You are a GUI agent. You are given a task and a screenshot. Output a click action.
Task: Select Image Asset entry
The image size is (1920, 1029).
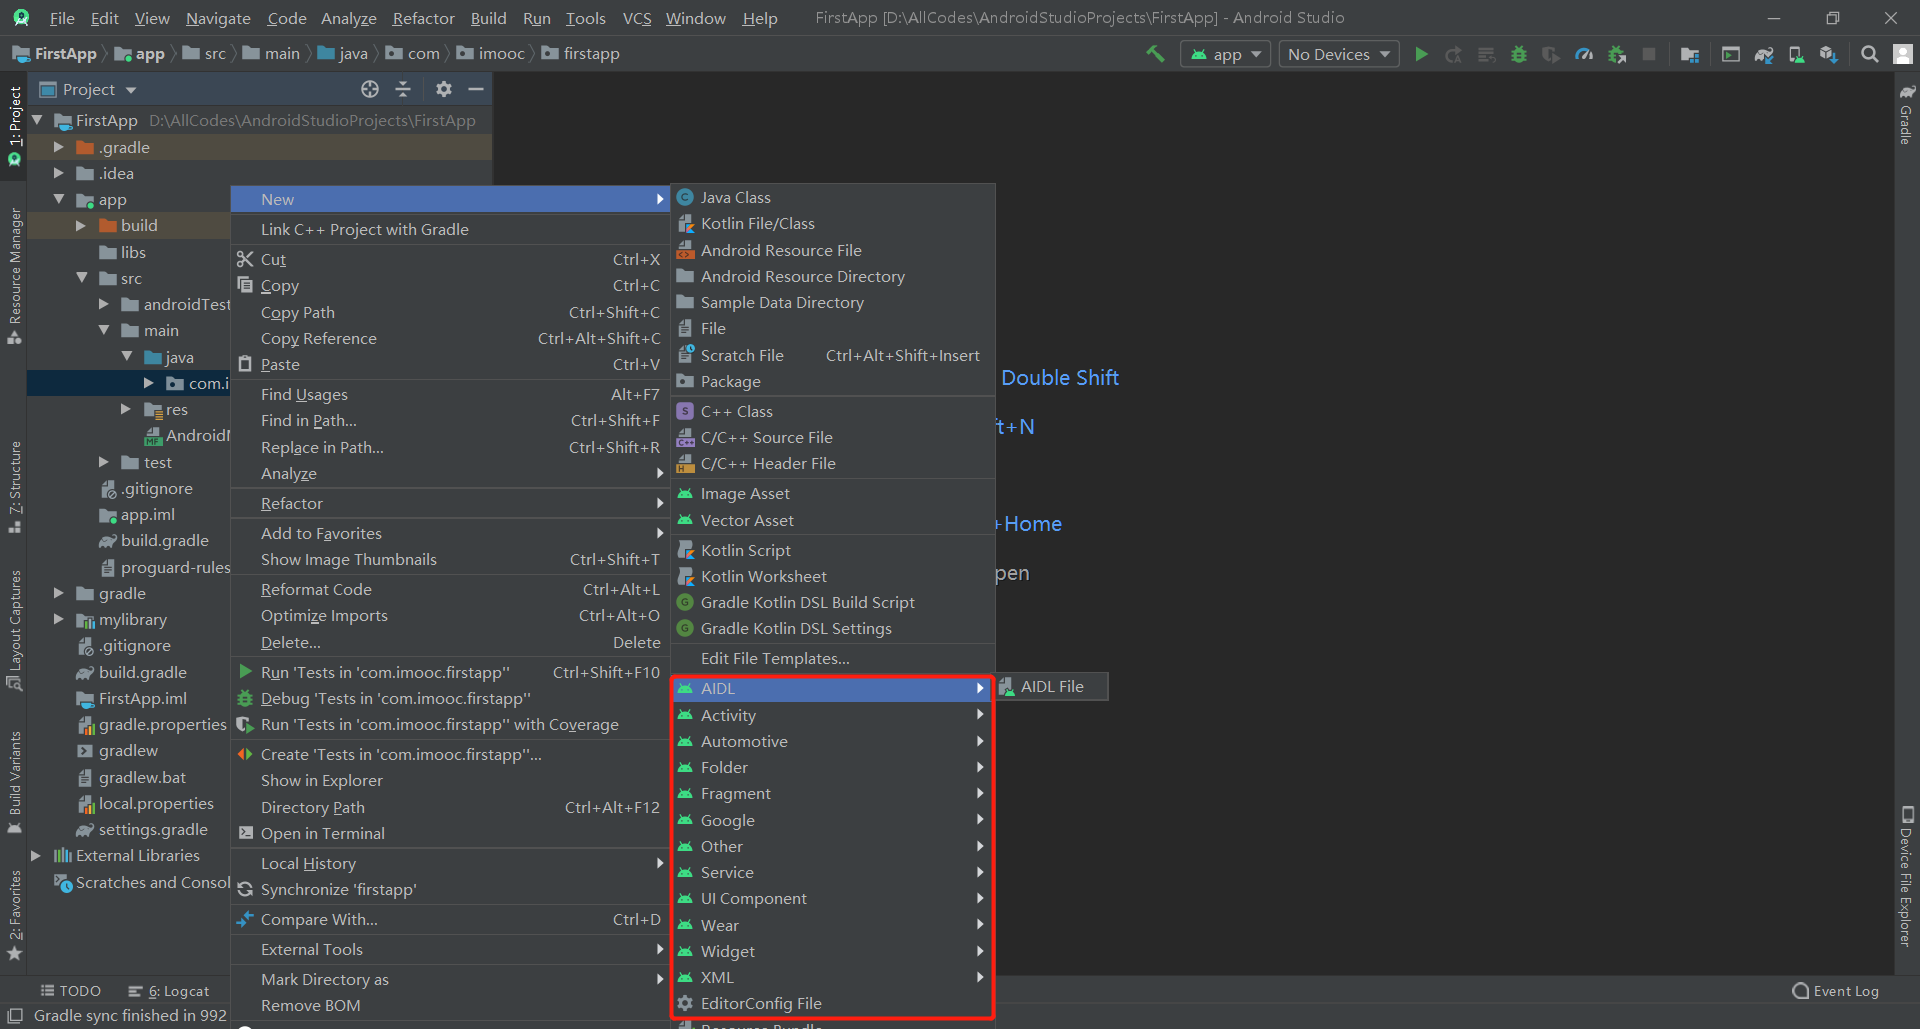[x=832, y=493]
